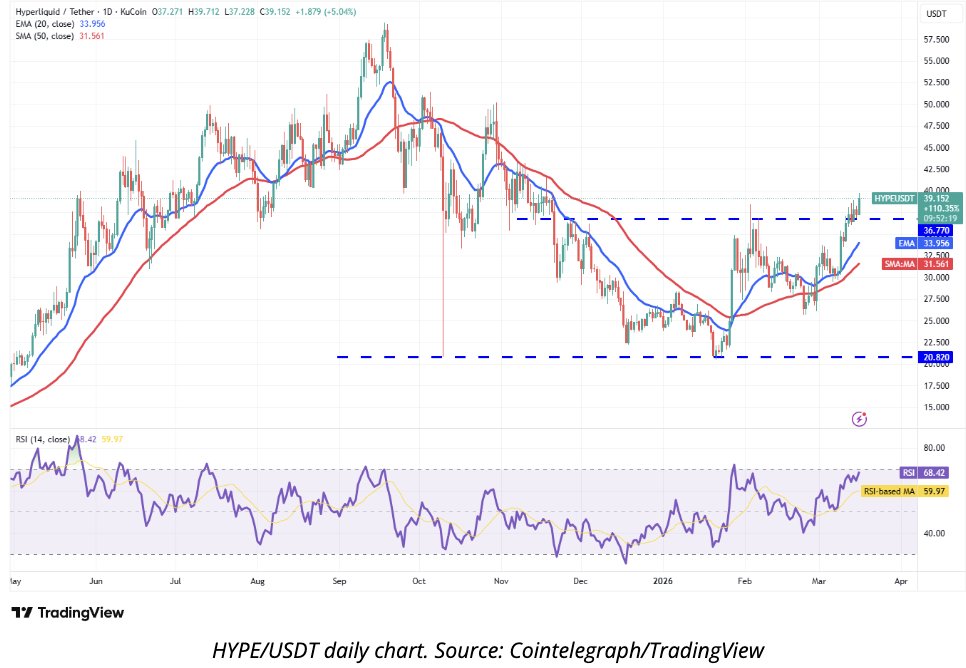Click the RSI 68.42 axis label
This screenshot has width=966, height=668.
[x=924, y=473]
